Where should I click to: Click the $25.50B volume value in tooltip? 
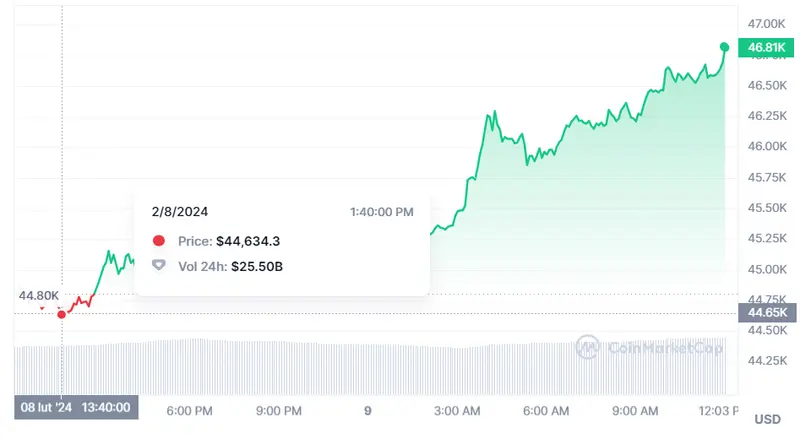pyautogui.click(x=257, y=266)
